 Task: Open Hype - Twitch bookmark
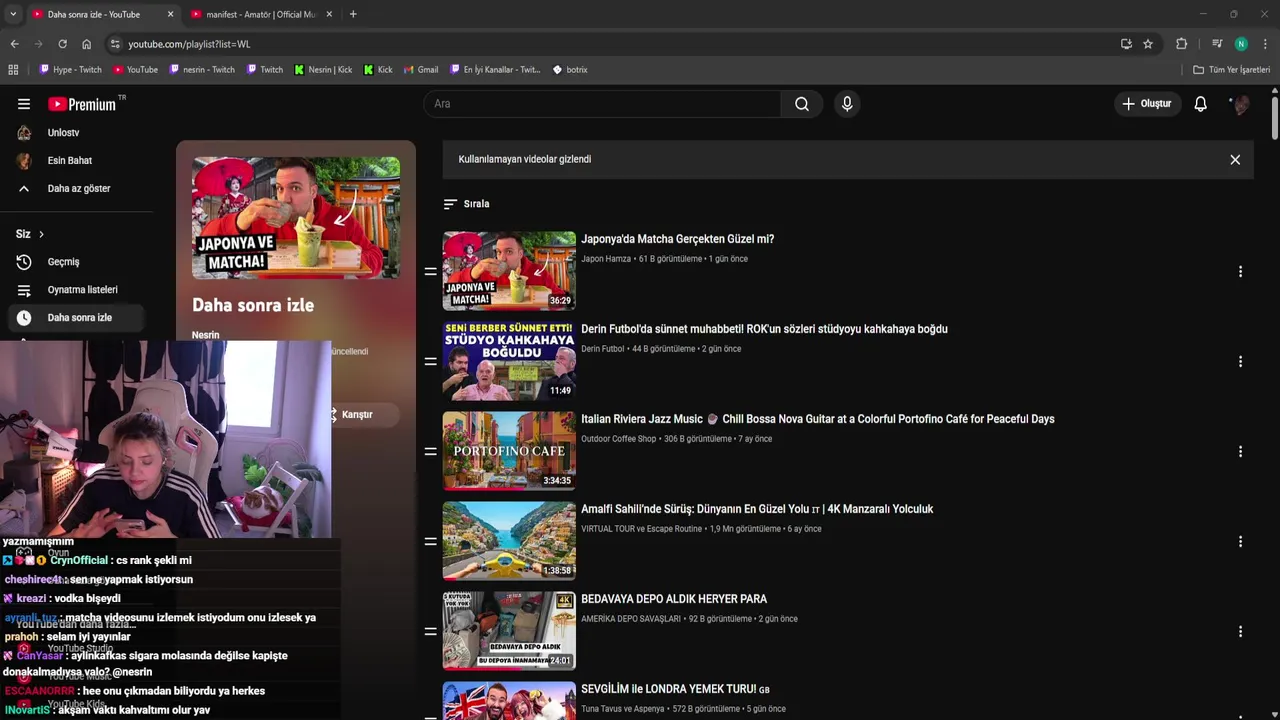(70, 70)
